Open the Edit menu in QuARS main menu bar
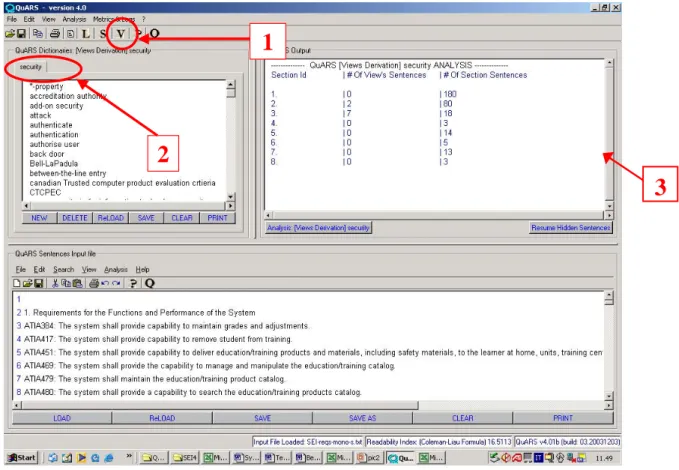 (x=29, y=19)
